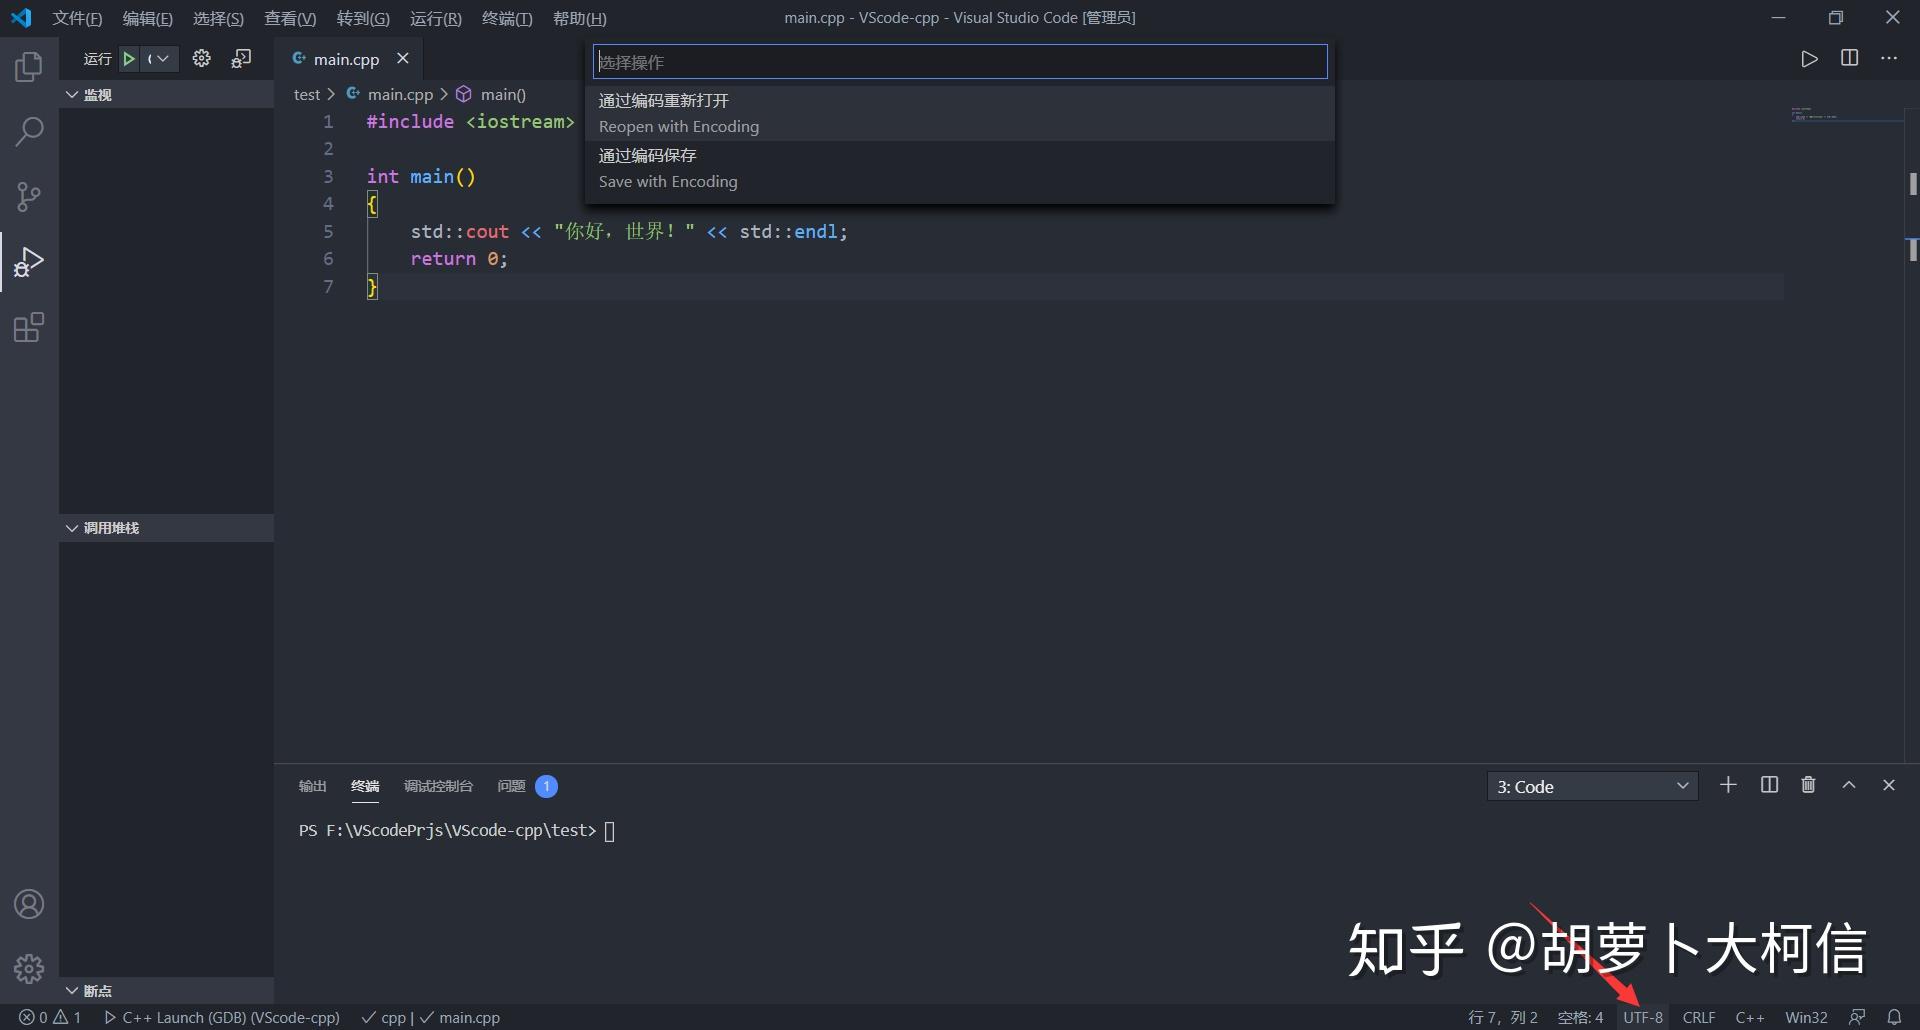Click the C++ language mode indicator
1920x1030 pixels.
point(1750,1017)
